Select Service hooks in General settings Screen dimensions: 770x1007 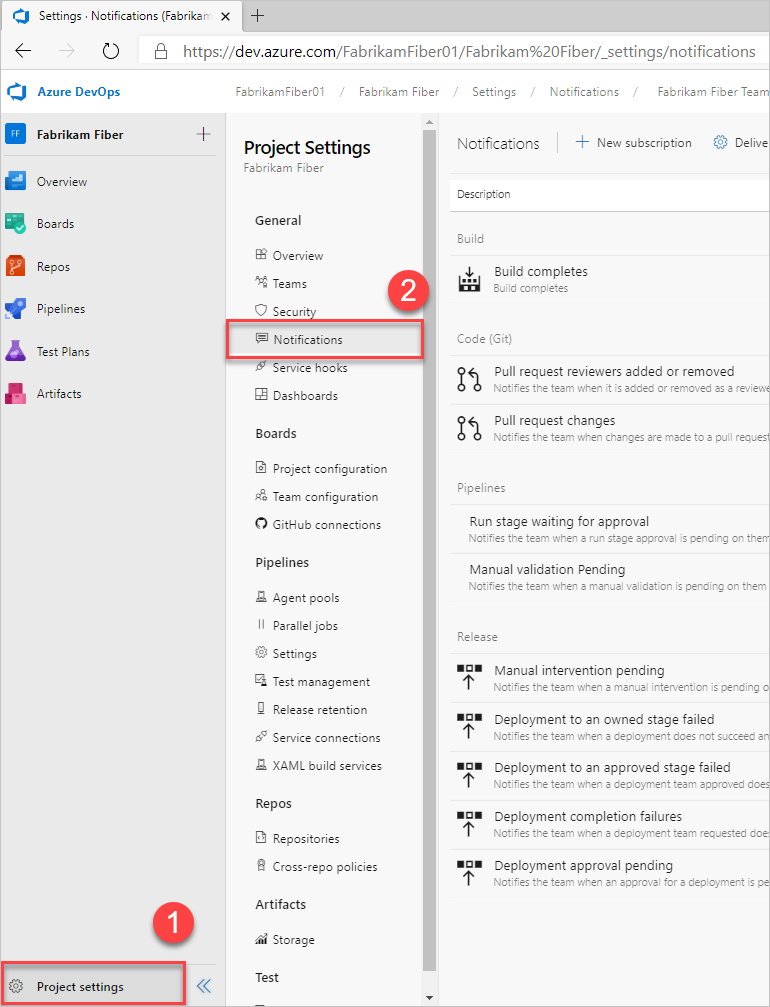click(310, 368)
